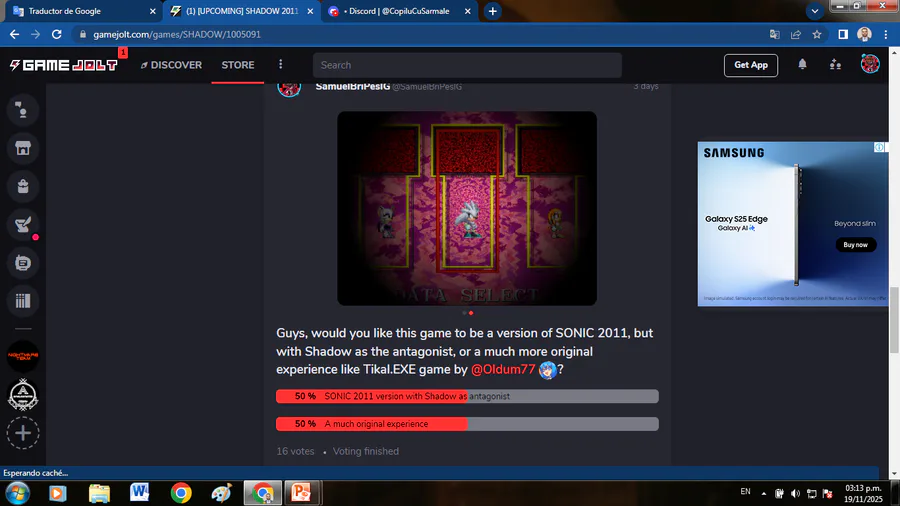Image resolution: width=900 pixels, height=506 pixels.
Task: Switch to Traductor de Google tab
Action: (x=83, y=11)
